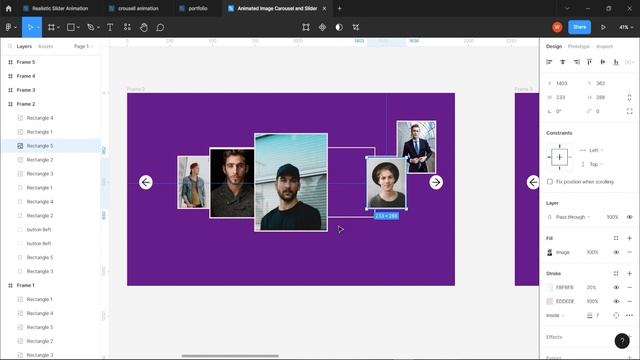Align selection to the bottom
The height and width of the screenshot is (360, 640).
pos(616,62)
